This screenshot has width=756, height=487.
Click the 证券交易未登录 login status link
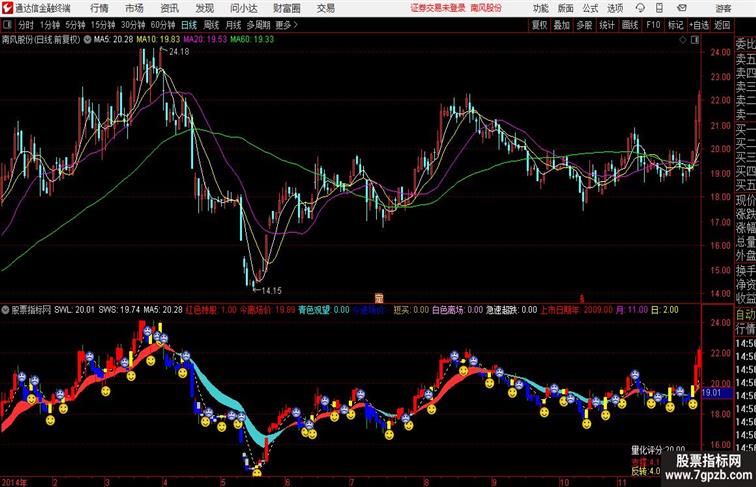click(438, 8)
